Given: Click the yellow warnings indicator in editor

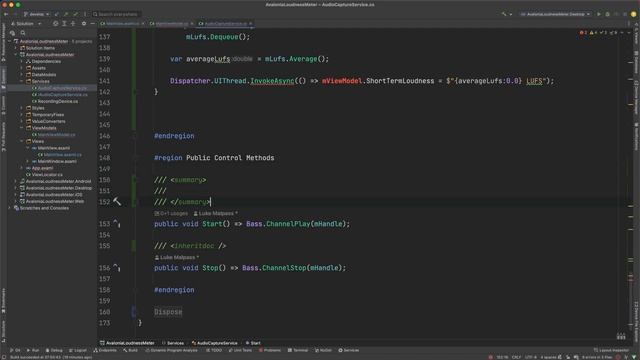Looking at the screenshot, I should (x=593, y=33).
